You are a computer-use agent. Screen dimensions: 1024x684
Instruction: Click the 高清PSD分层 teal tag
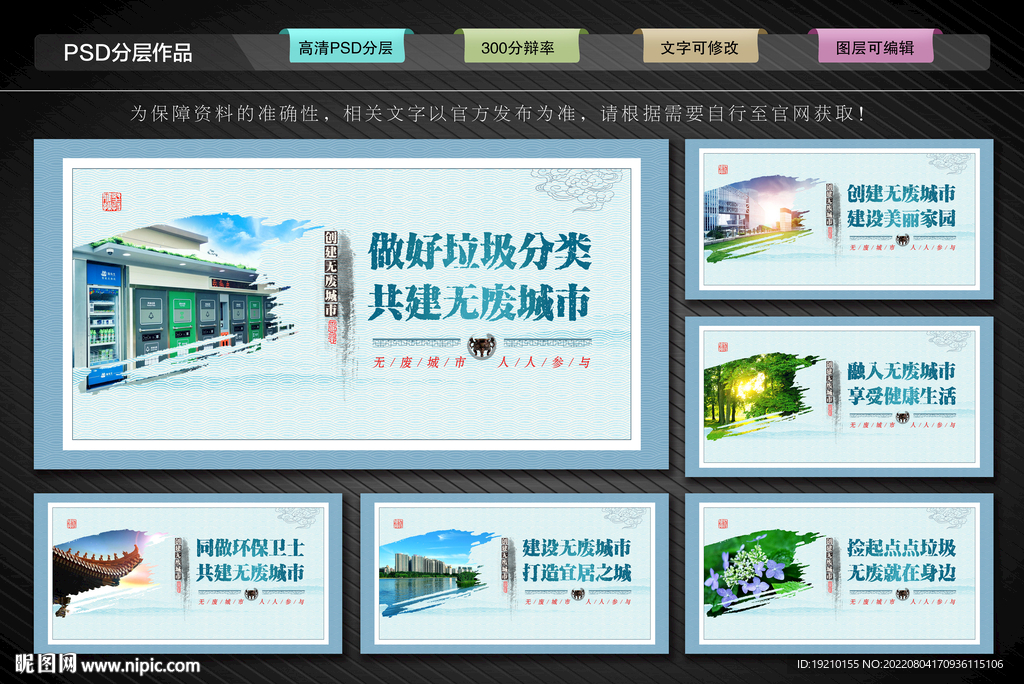coord(346,48)
